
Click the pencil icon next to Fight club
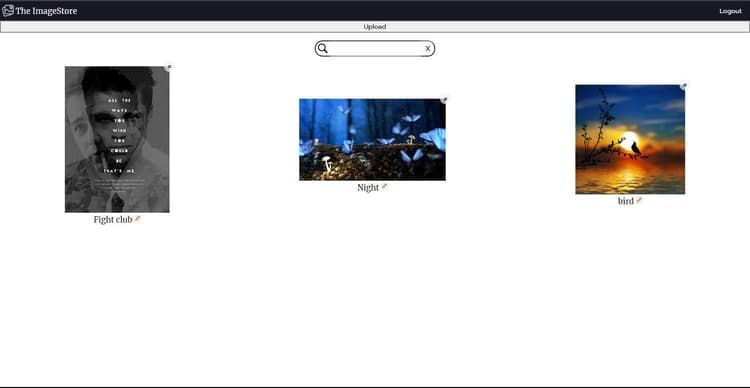tap(138, 219)
